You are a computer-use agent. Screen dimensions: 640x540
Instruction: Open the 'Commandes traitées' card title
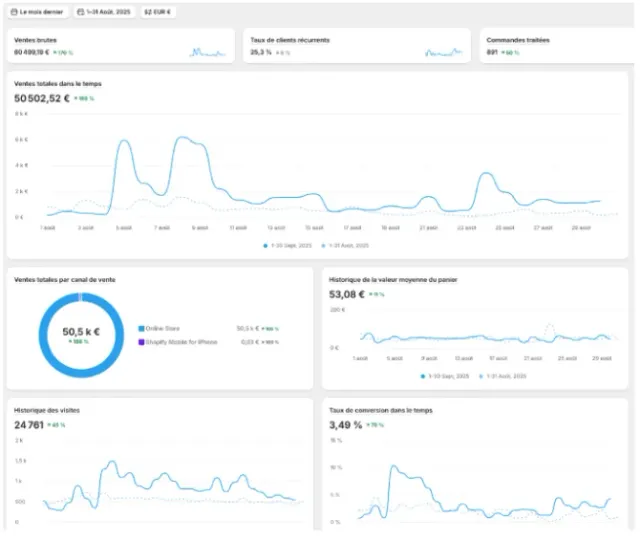tap(518, 40)
